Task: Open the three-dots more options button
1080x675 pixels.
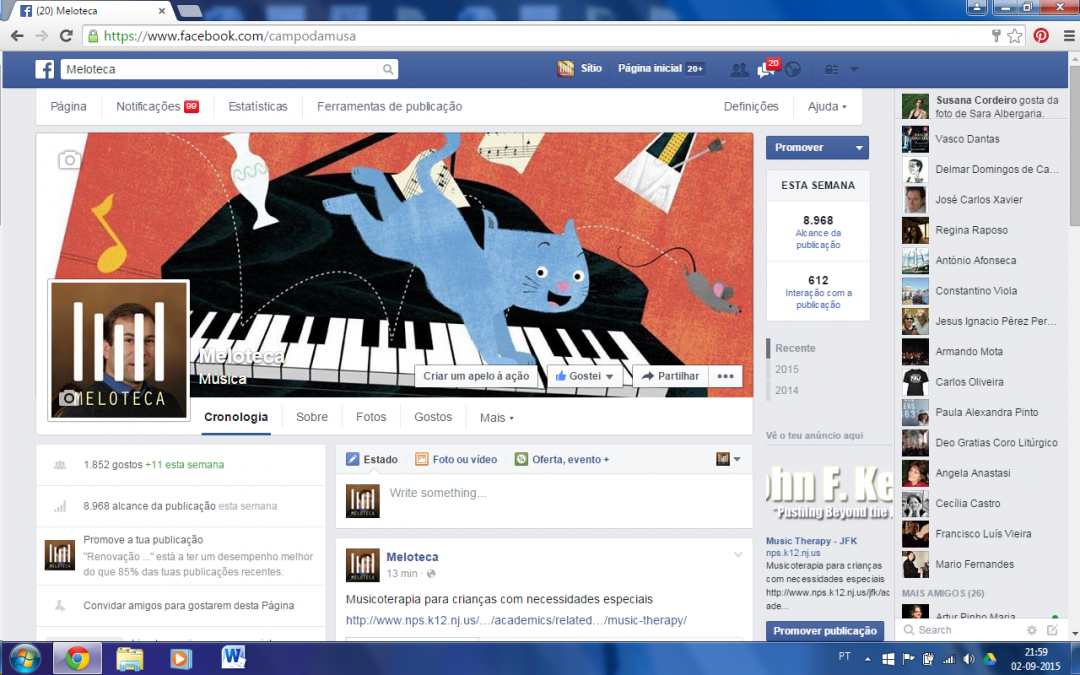Action: point(724,376)
